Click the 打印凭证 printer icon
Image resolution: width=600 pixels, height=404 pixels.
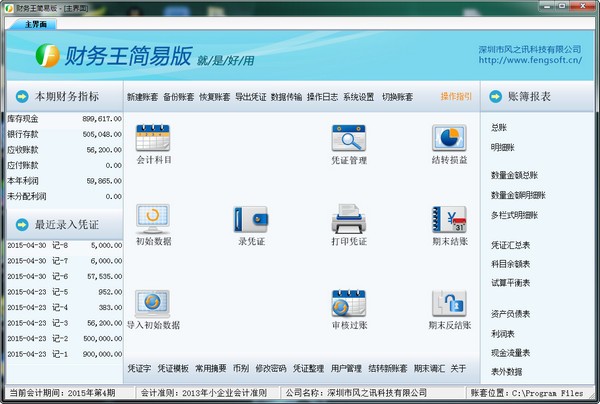(349, 220)
